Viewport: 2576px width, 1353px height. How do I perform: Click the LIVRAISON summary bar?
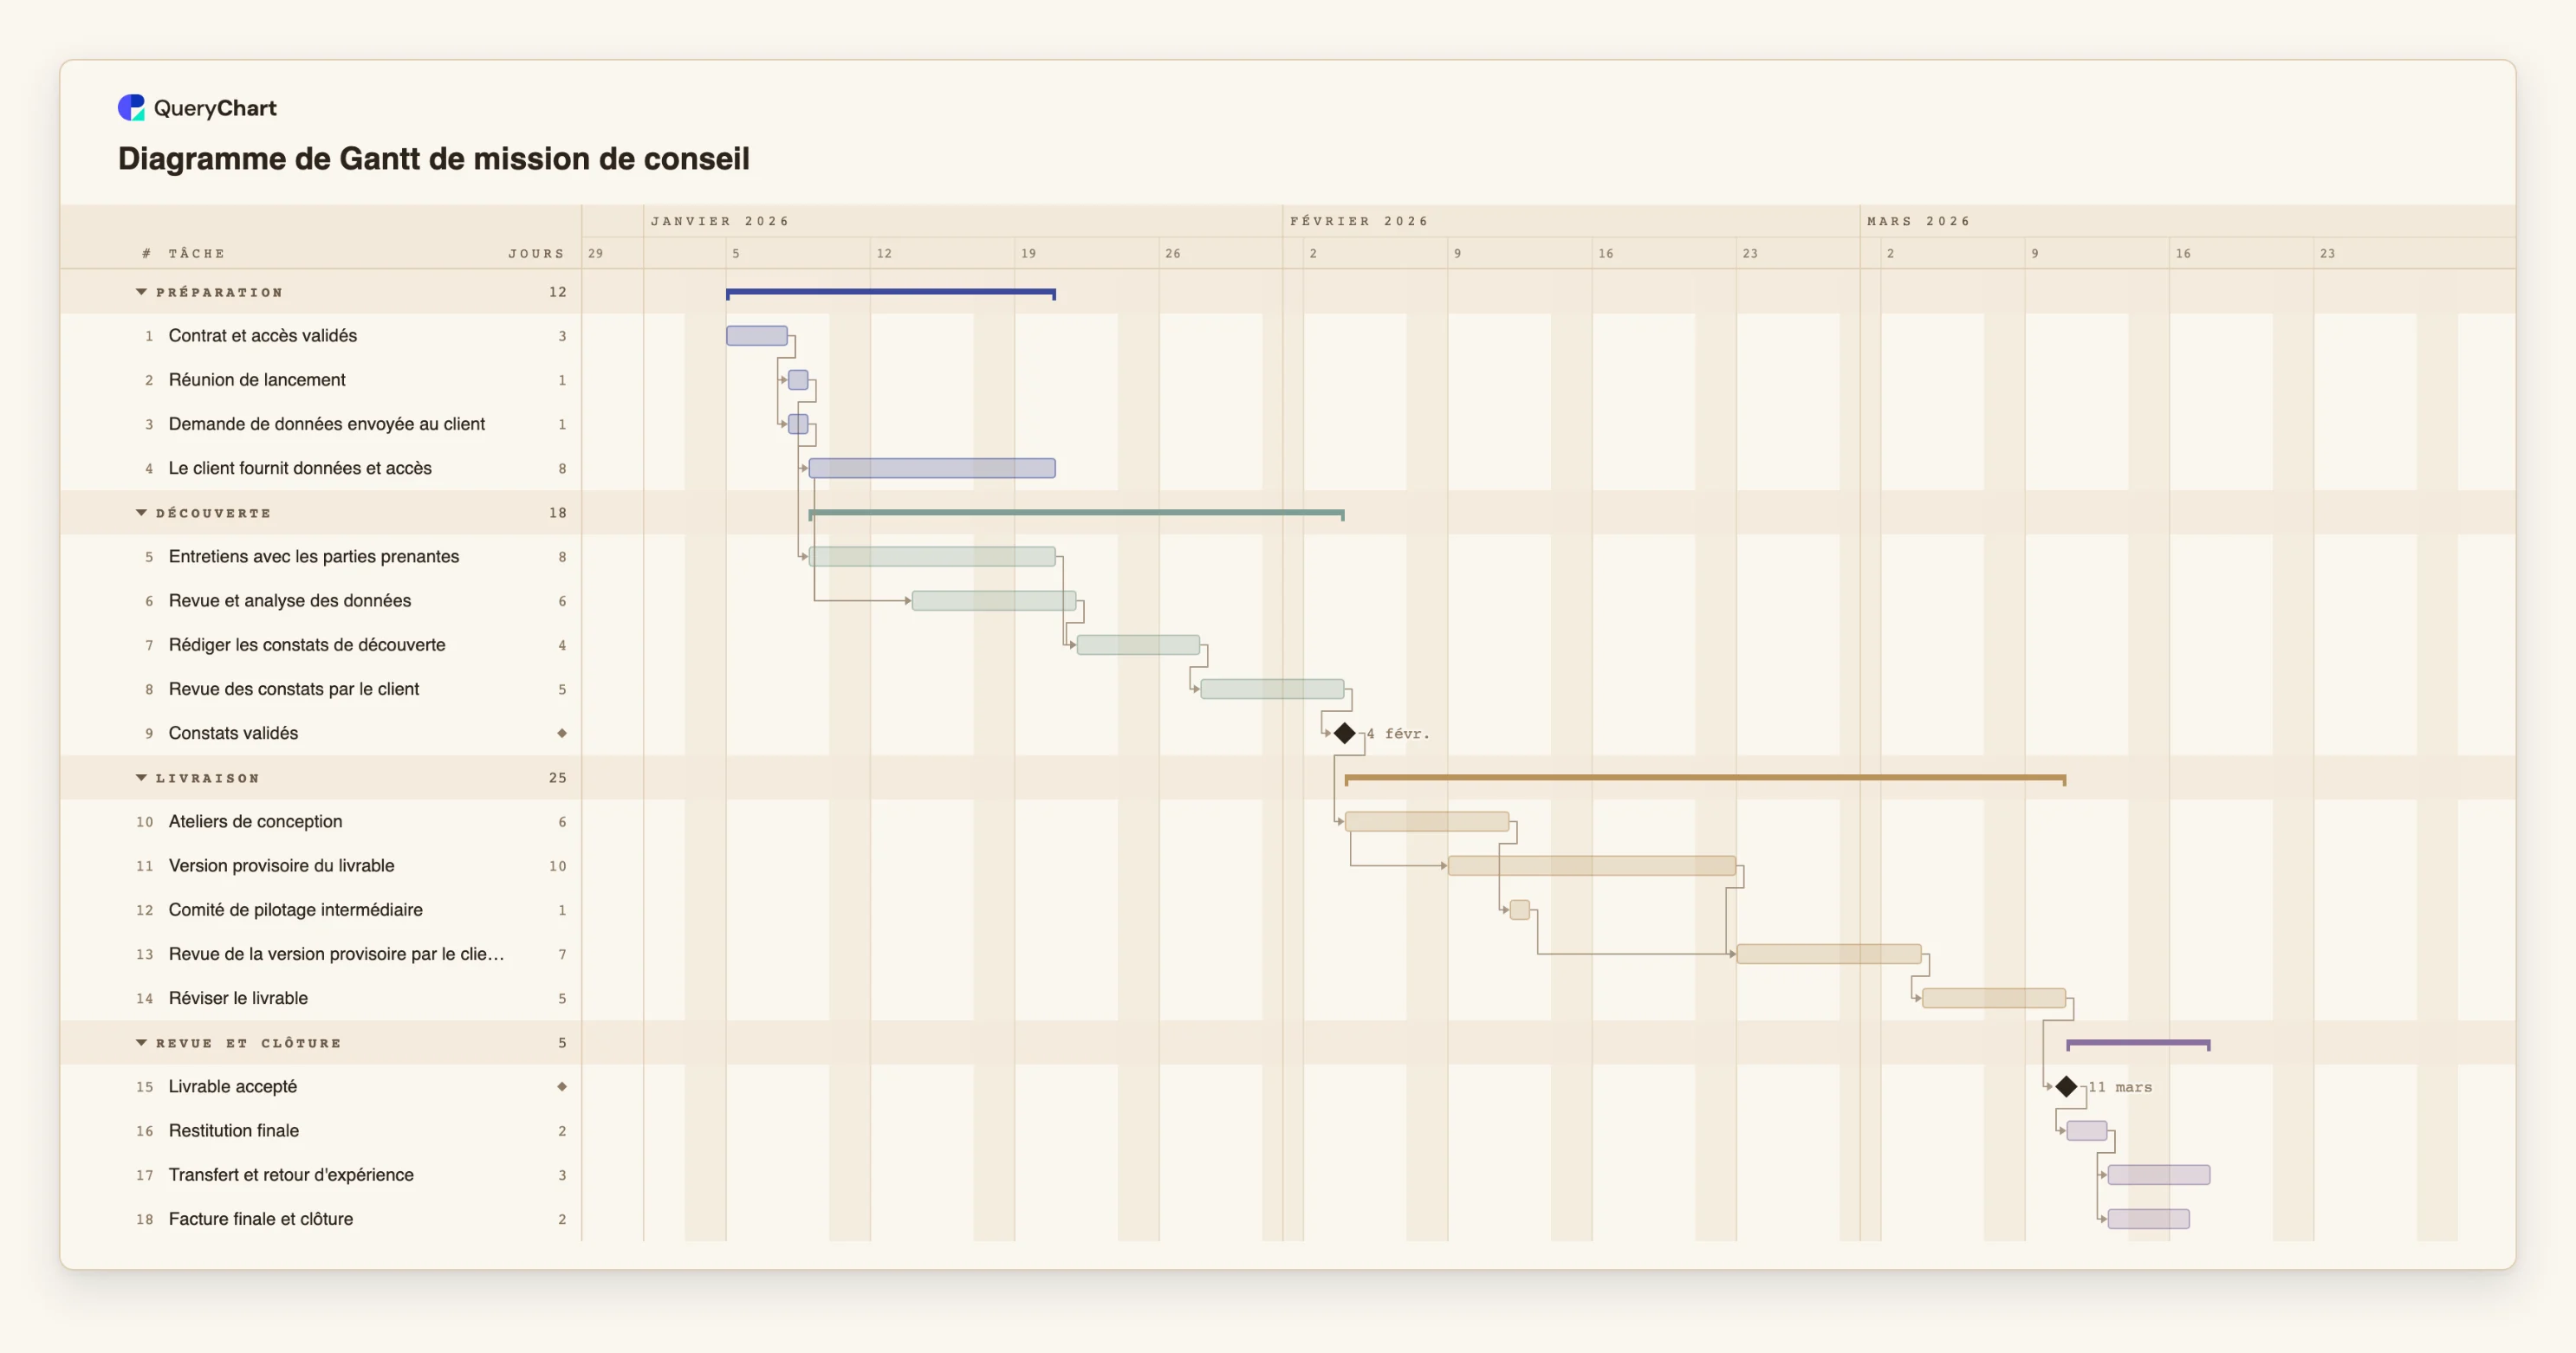[x=1706, y=779]
